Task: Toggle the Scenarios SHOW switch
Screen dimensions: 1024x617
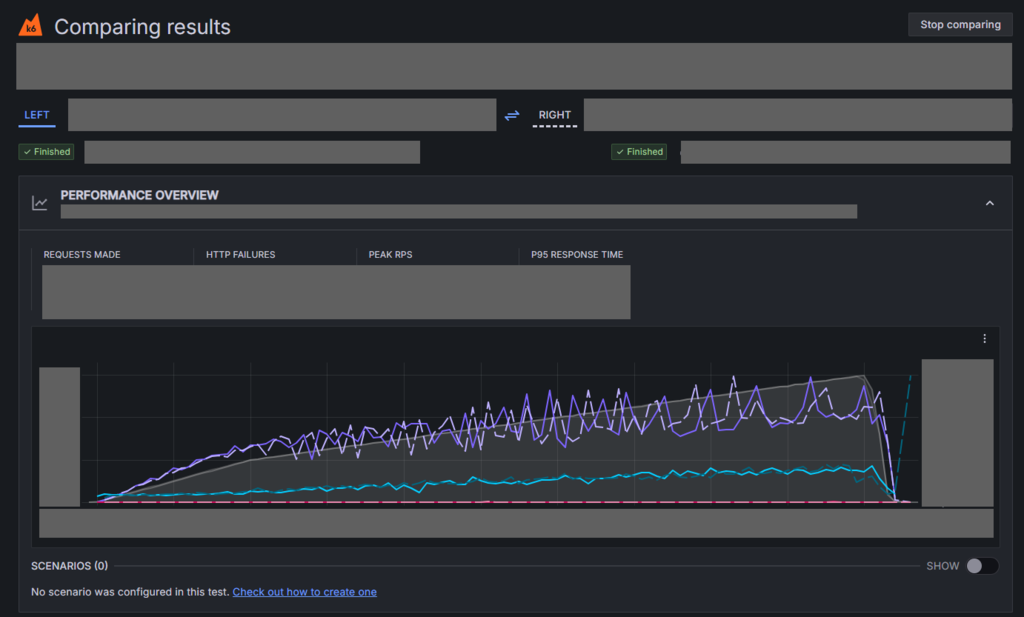Action: (982, 565)
